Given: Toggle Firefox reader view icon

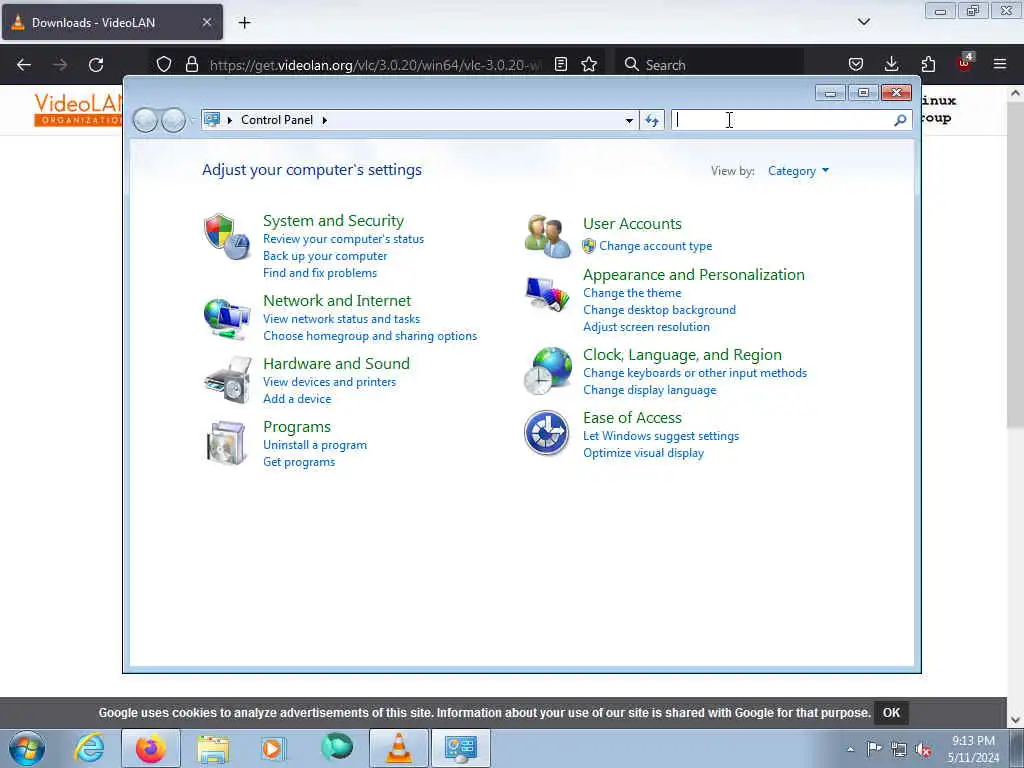Looking at the screenshot, I should [x=560, y=65].
